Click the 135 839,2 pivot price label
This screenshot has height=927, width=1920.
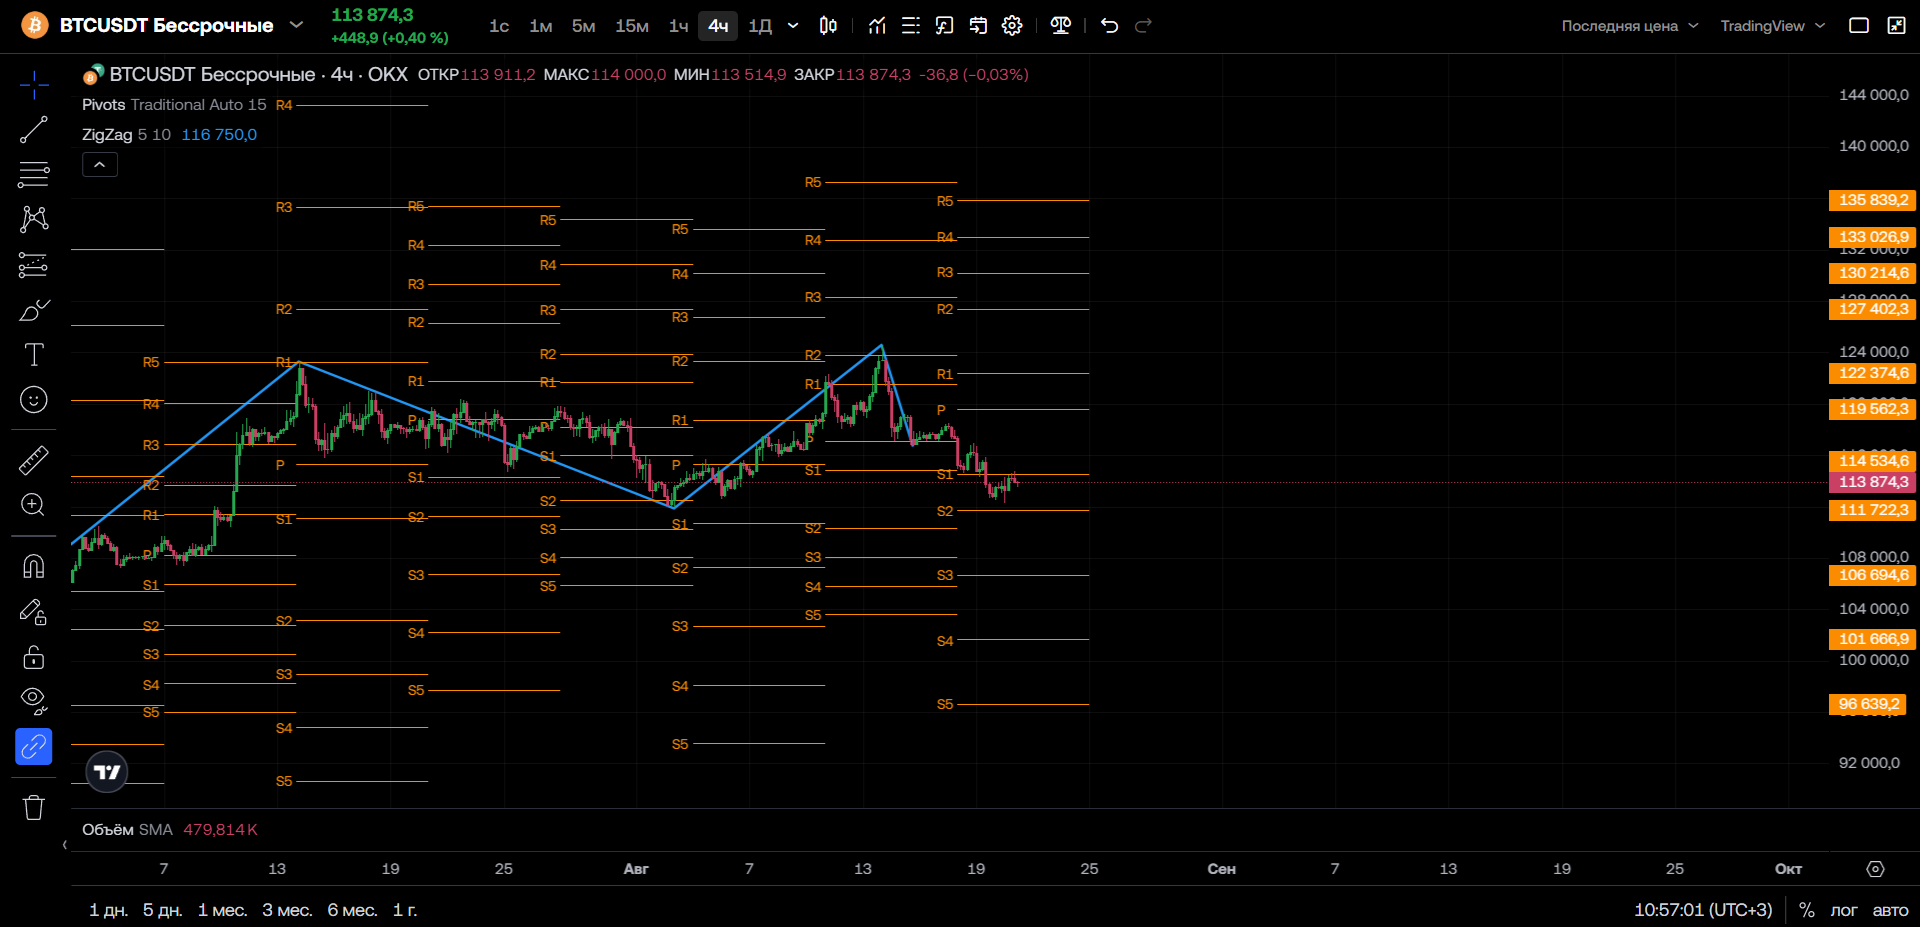pyautogui.click(x=1872, y=200)
